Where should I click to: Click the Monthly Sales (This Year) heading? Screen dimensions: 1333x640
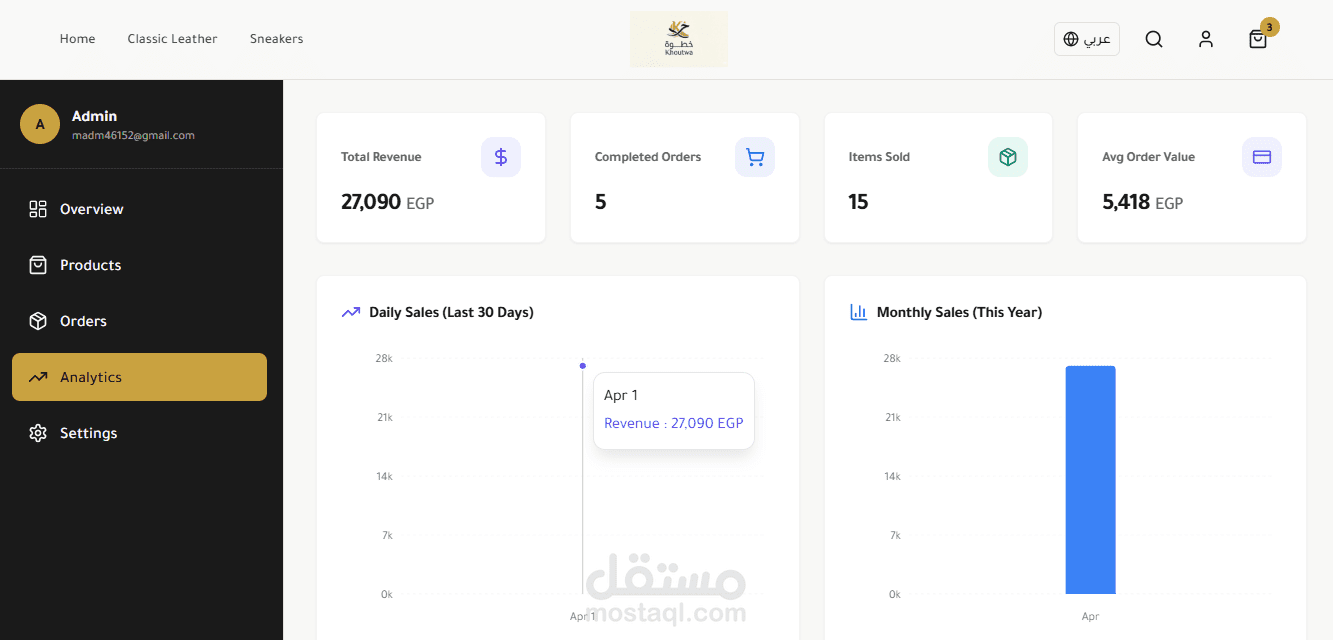[x=959, y=312]
